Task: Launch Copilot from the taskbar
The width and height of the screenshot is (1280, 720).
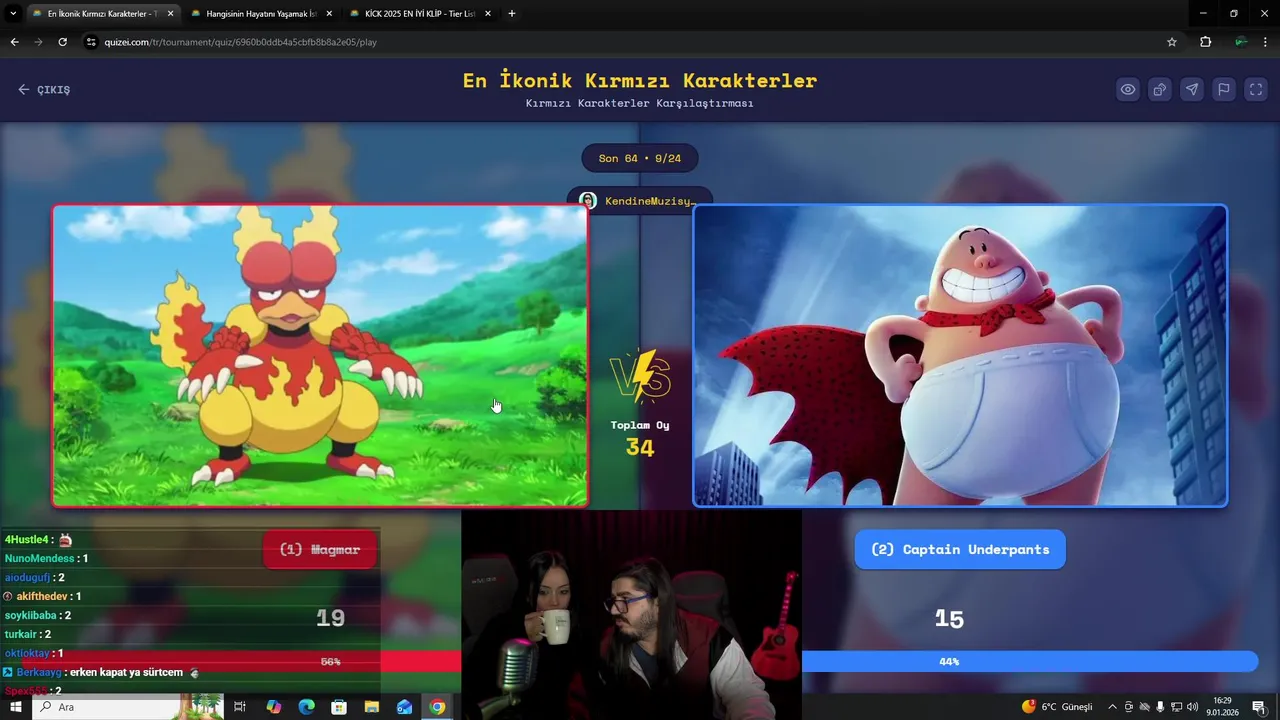Action: [x=273, y=707]
